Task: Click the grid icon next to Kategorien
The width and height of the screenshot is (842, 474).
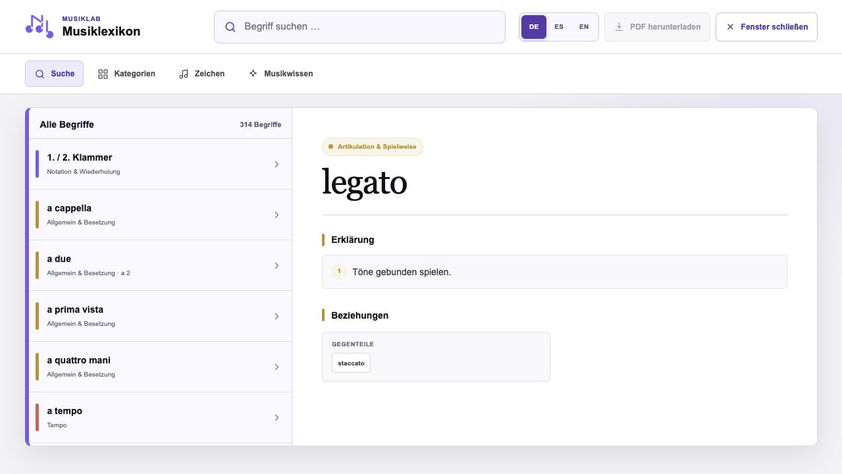Action: pos(103,74)
